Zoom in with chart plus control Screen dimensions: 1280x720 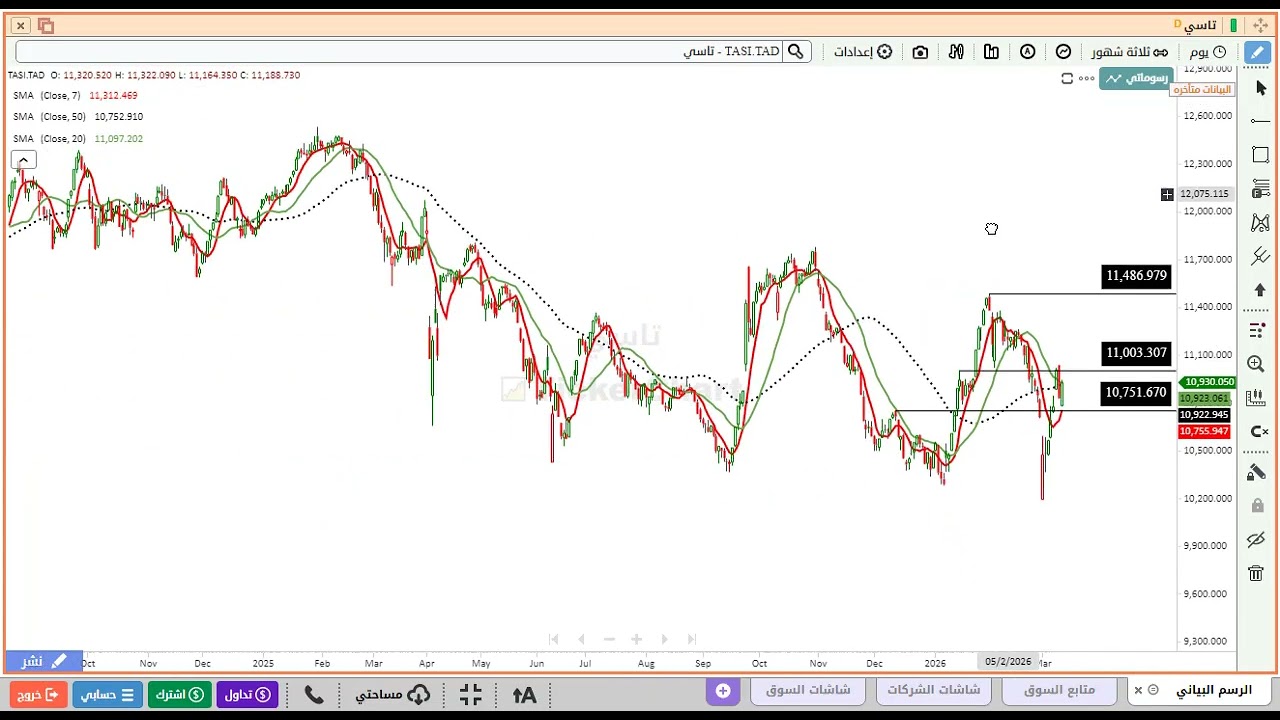(636, 639)
